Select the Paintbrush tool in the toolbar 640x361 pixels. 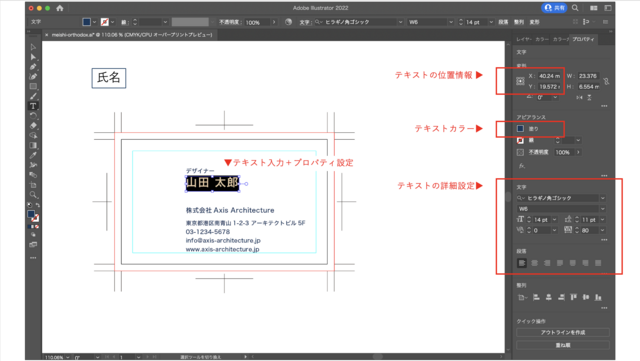[x=33, y=96]
